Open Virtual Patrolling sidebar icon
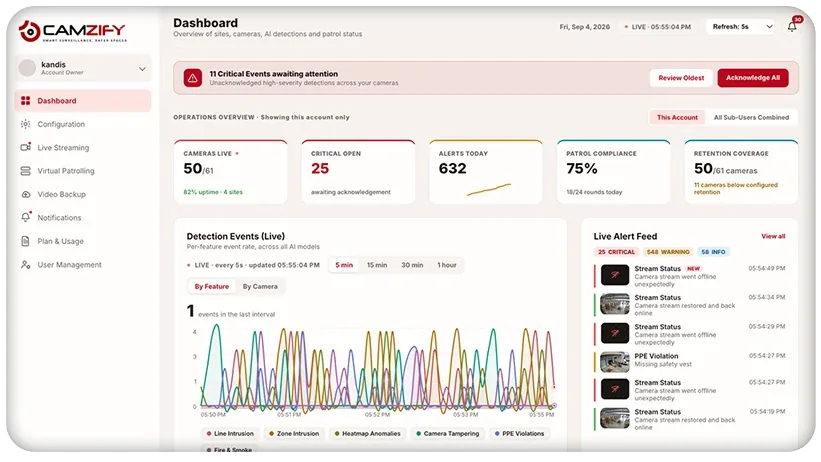Image resolution: width=821 pixels, height=462 pixels. 25,171
